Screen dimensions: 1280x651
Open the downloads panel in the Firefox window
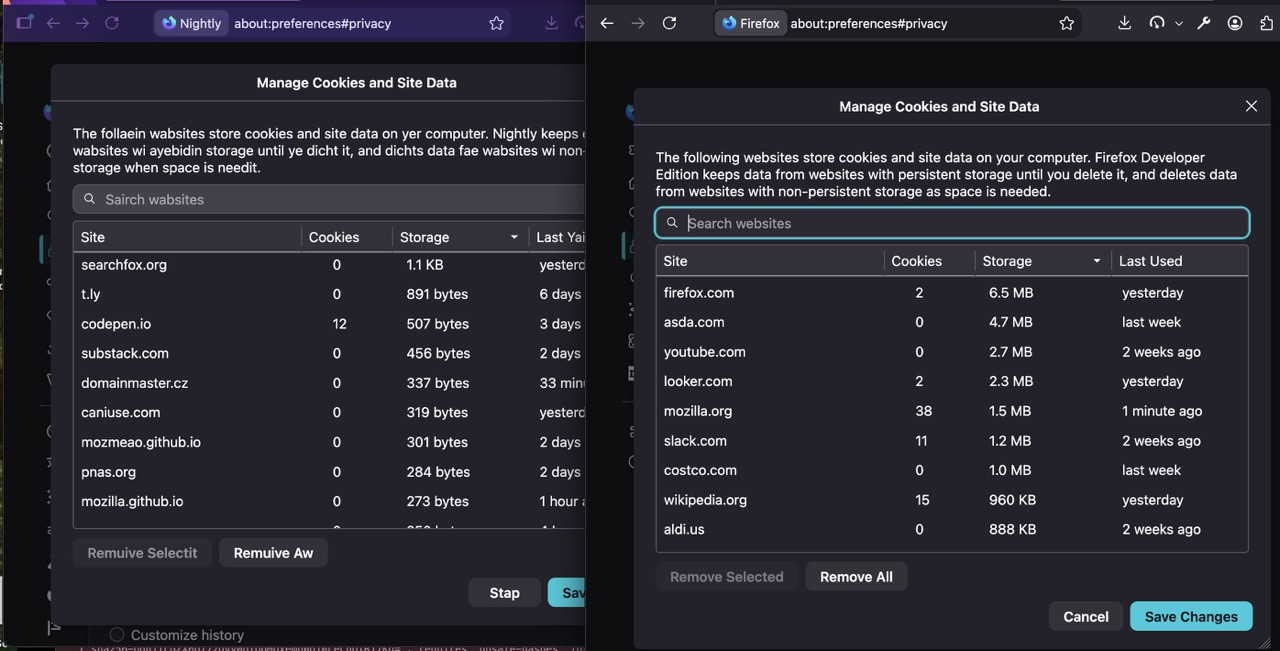point(1124,23)
